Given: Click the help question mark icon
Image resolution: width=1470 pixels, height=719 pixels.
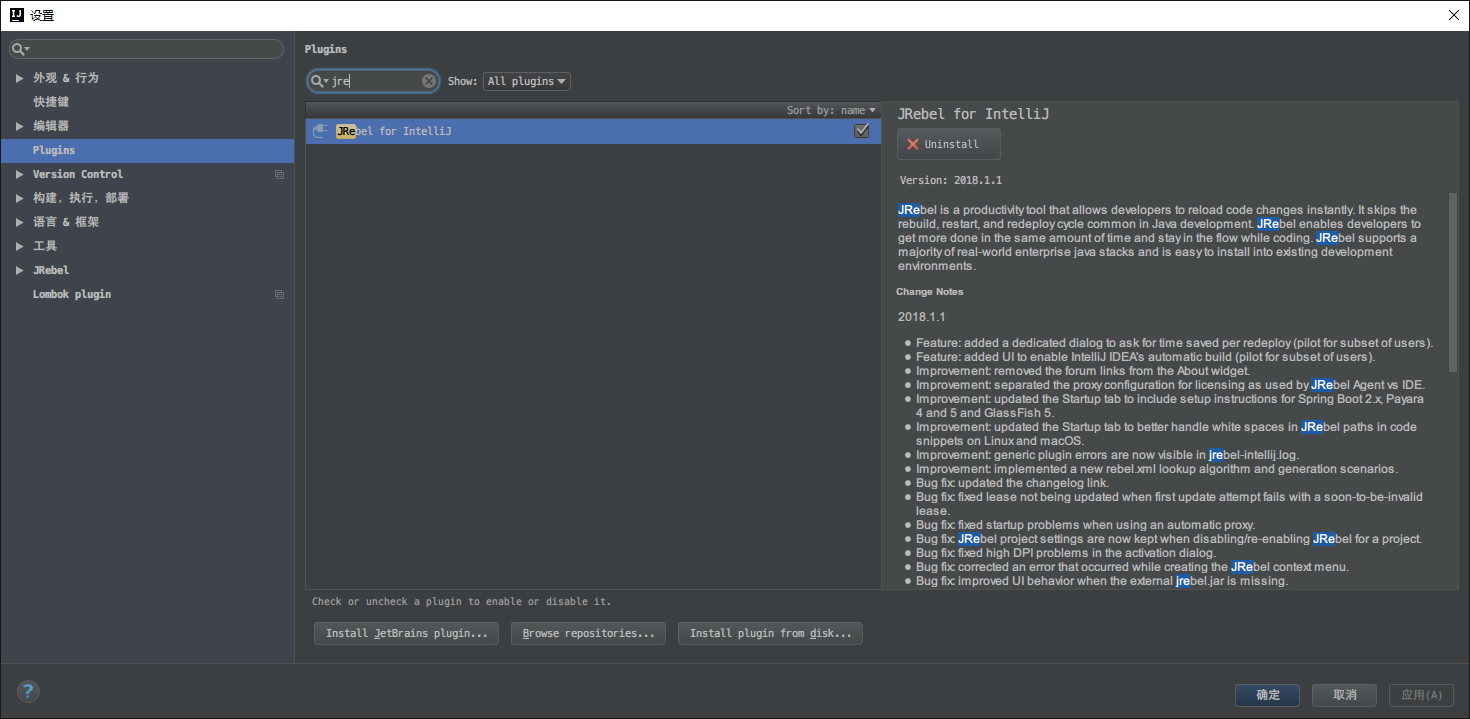Looking at the screenshot, I should point(28,691).
